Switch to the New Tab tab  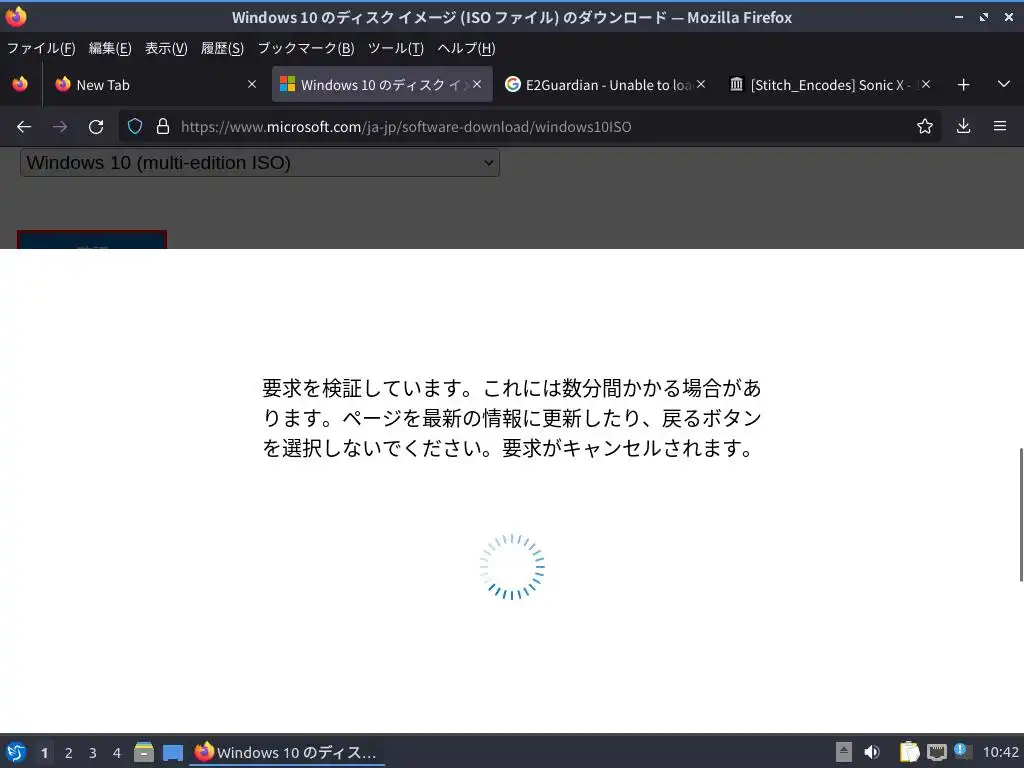(155, 84)
